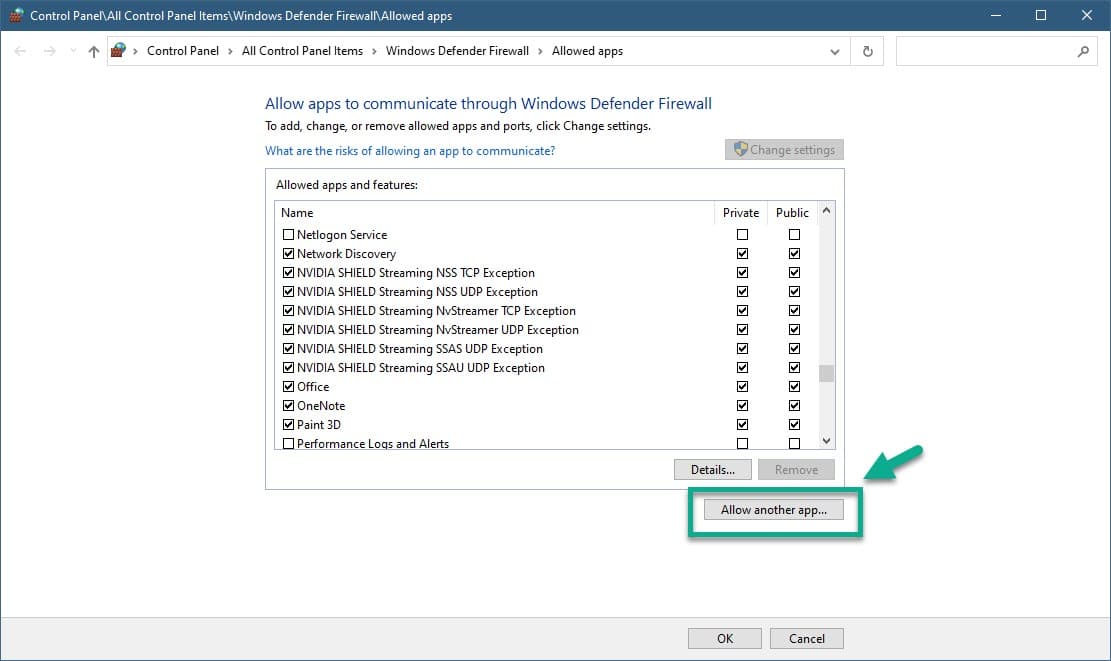Click the Details... button

point(713,470)
